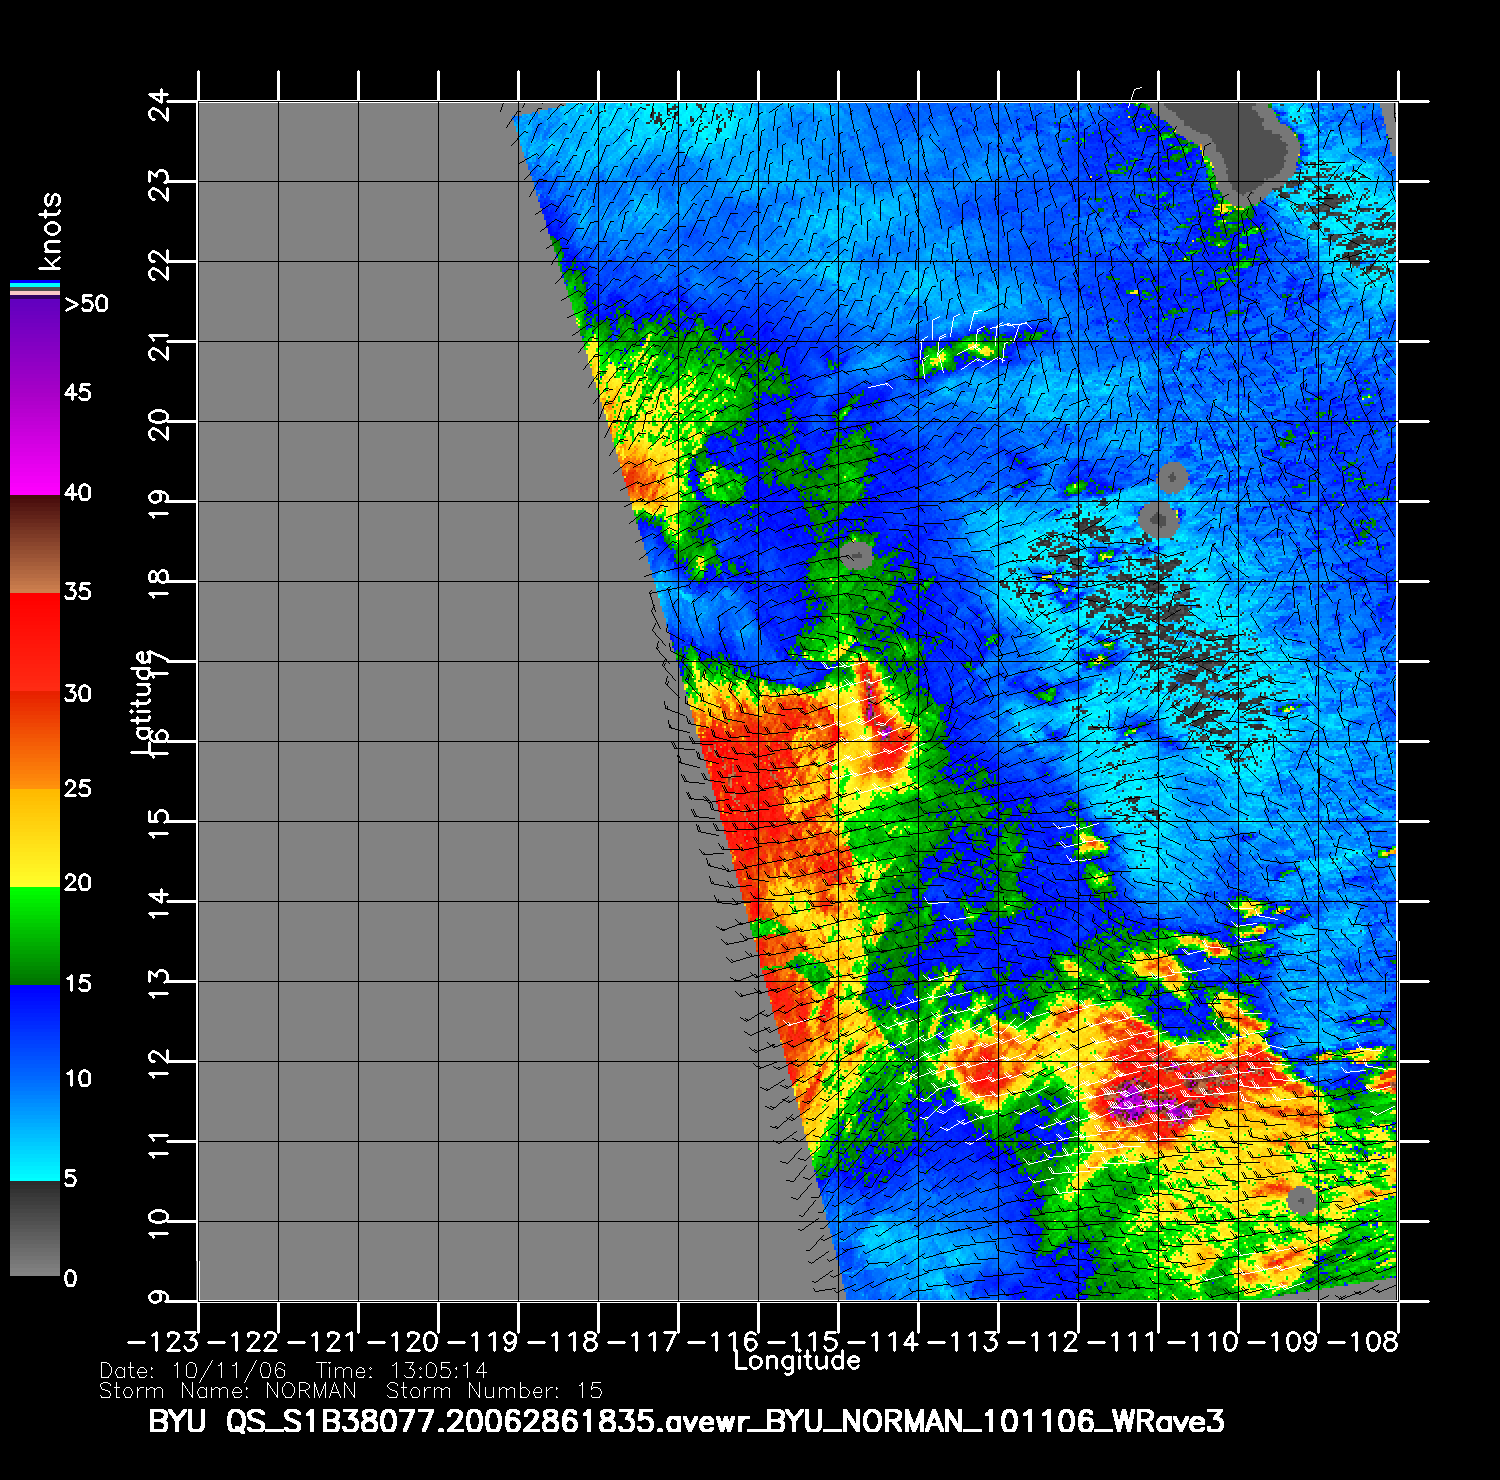Click the "knots" legend unit label
Image resolution: width=1500 pixels, height=1480 pixels.
tap(50, 231)
